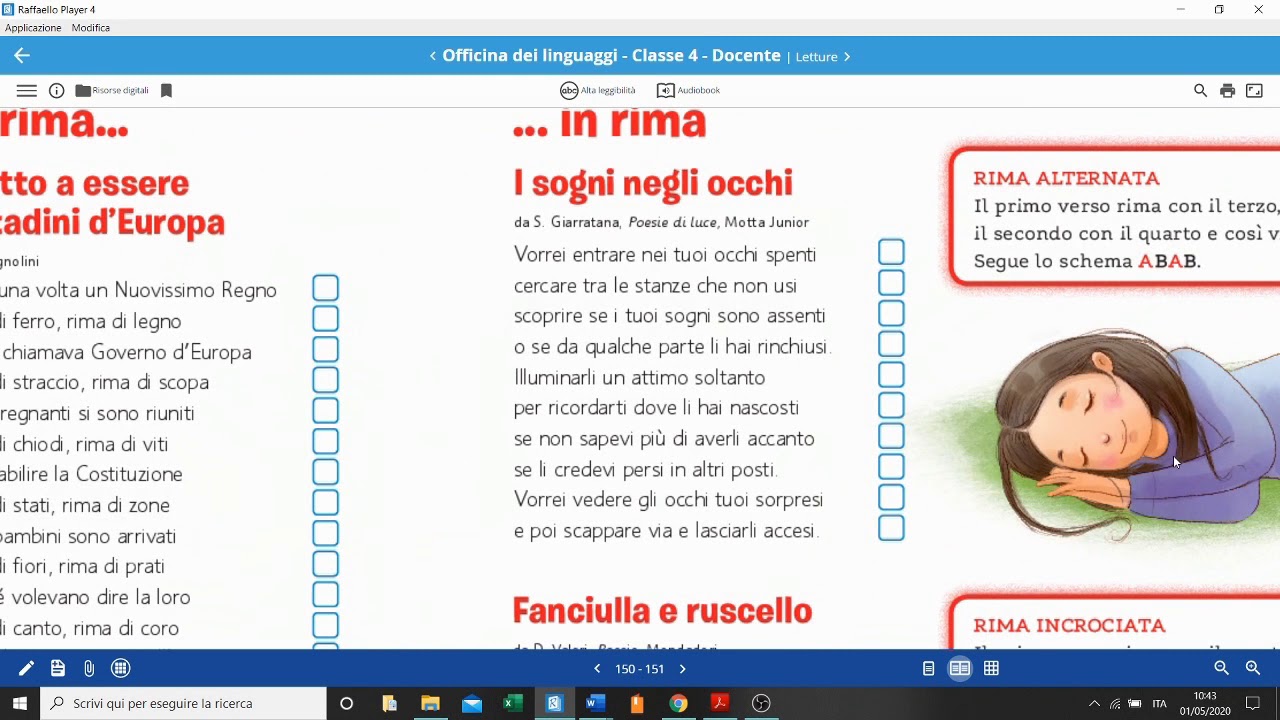Check box next to 'abilire la Costituzione'
Image resolution: width=1280 pixels, height=720 pixels.
coord(325,472)
